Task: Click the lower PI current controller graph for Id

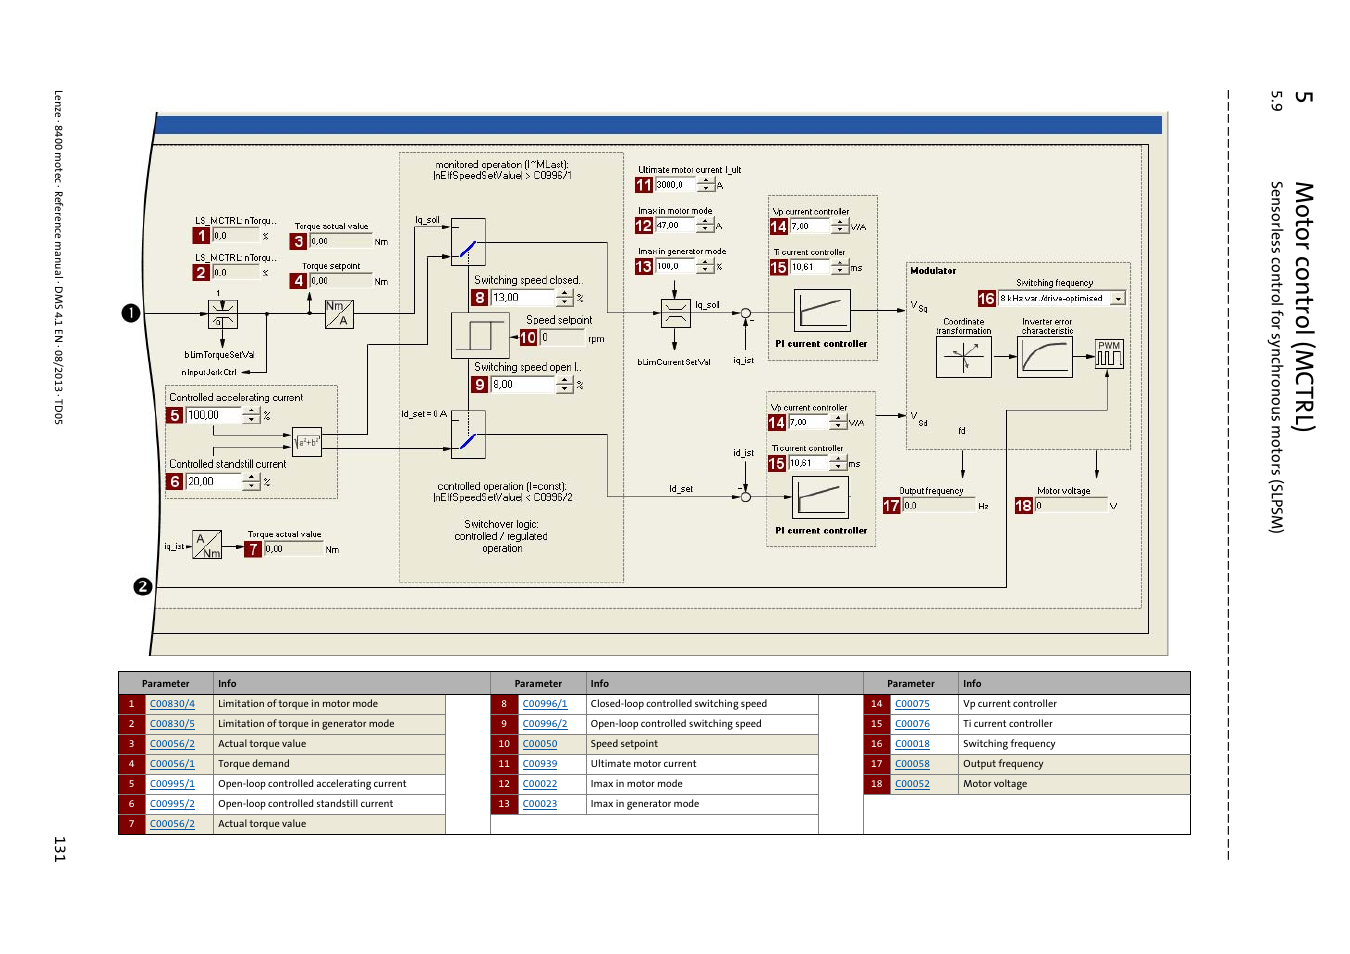Action: (x=820, y=497)
